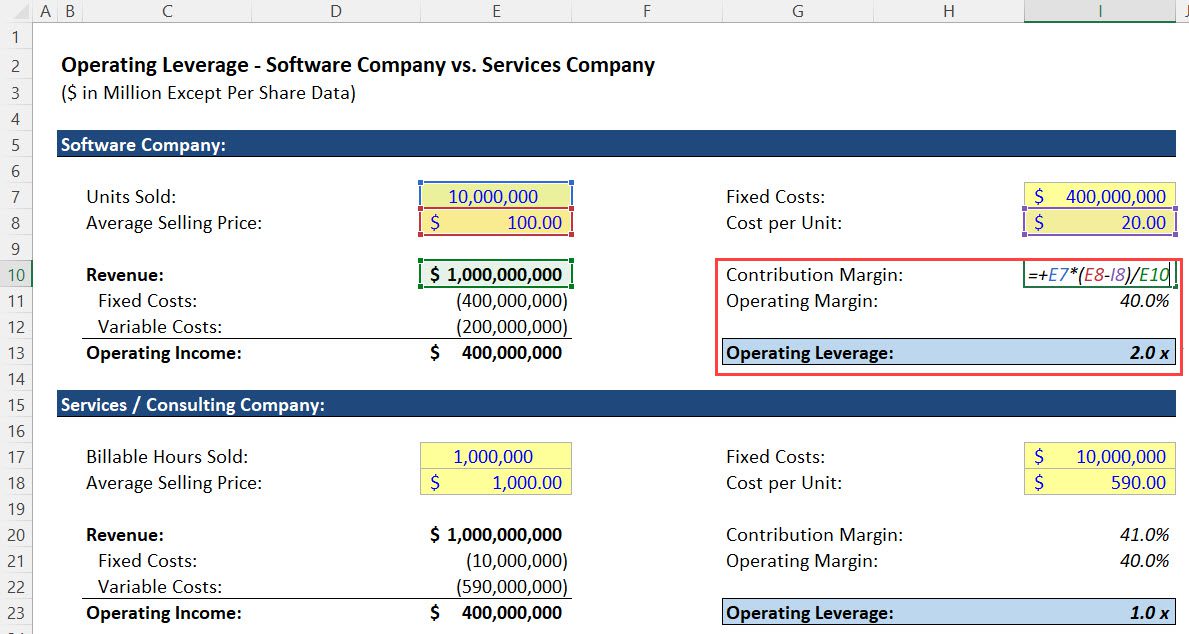The image size is (1189, 634).
Task: Click the Billable Hours Sold cell 1,000,000
Action: point(496,456)
